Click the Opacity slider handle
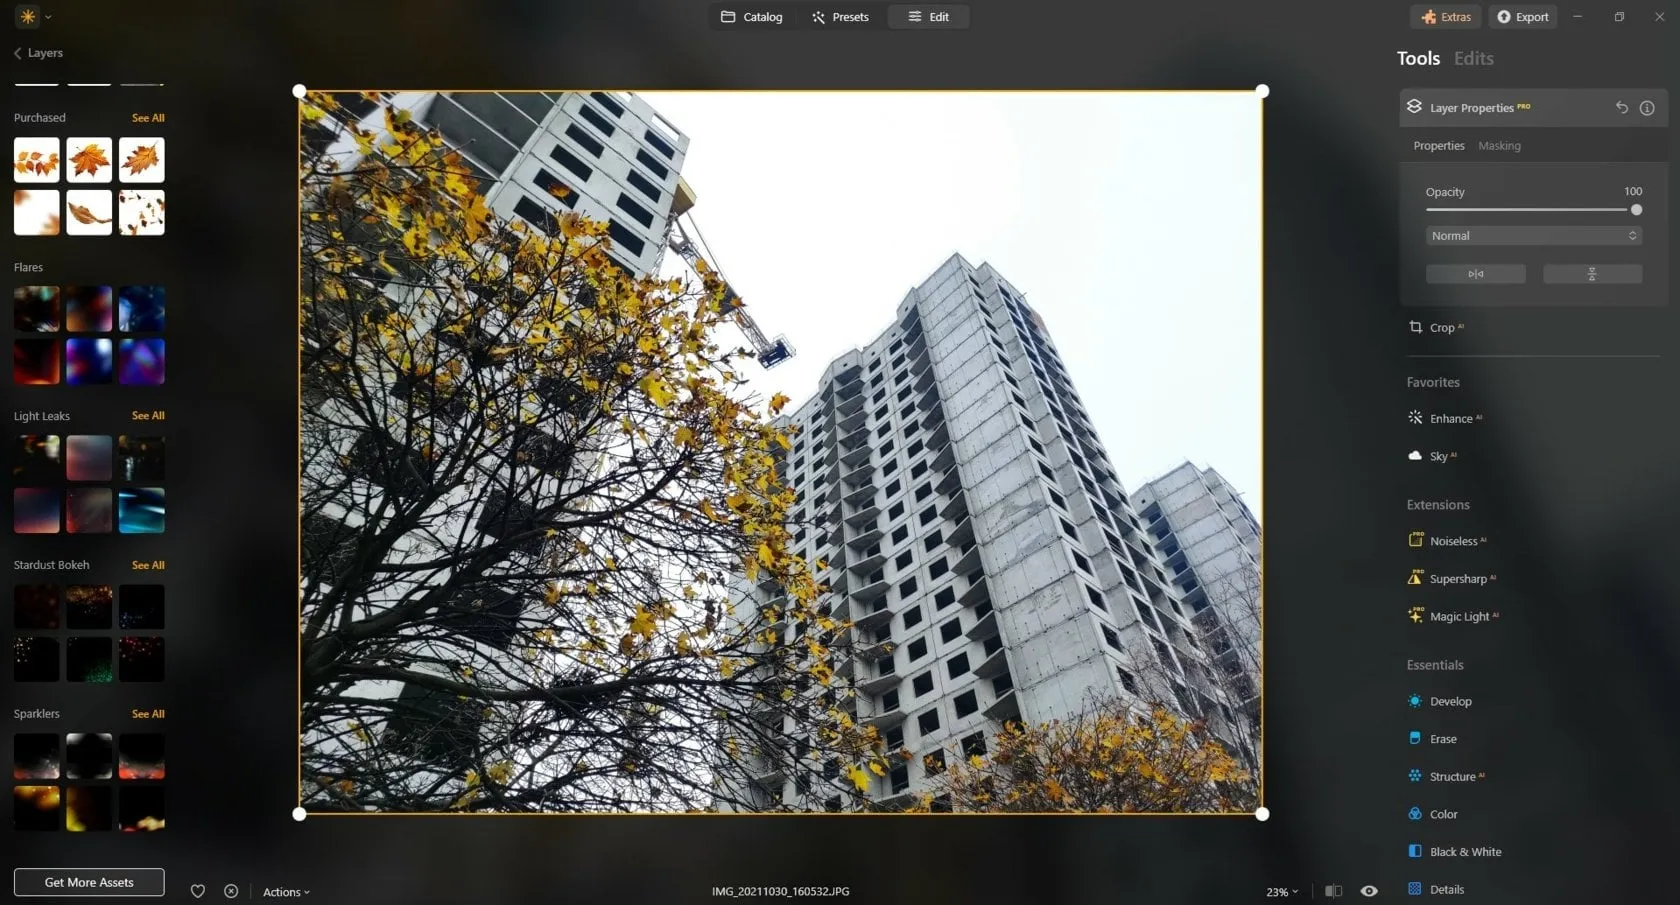 (x=1636, y=210)
